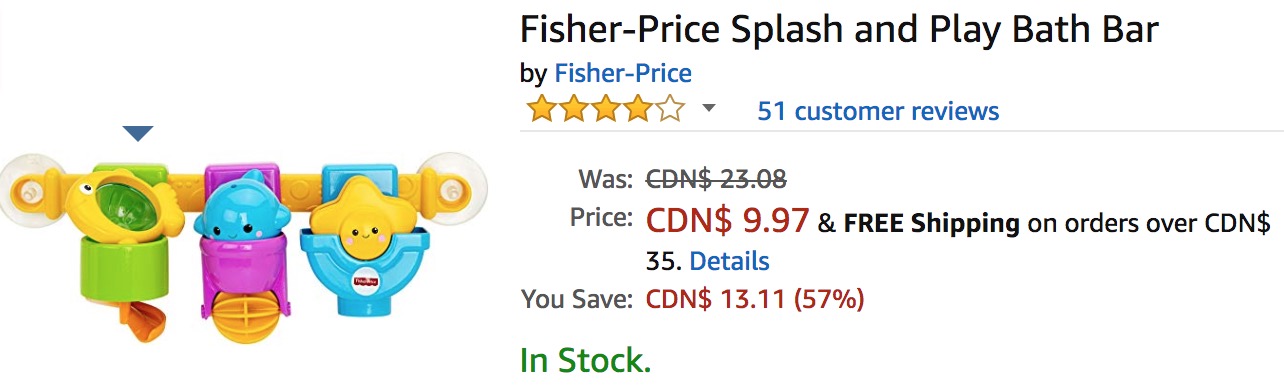Open the Fisher-Price brand link
The height and width of the screenshot is (386, 1284).
tap(623, 73)
